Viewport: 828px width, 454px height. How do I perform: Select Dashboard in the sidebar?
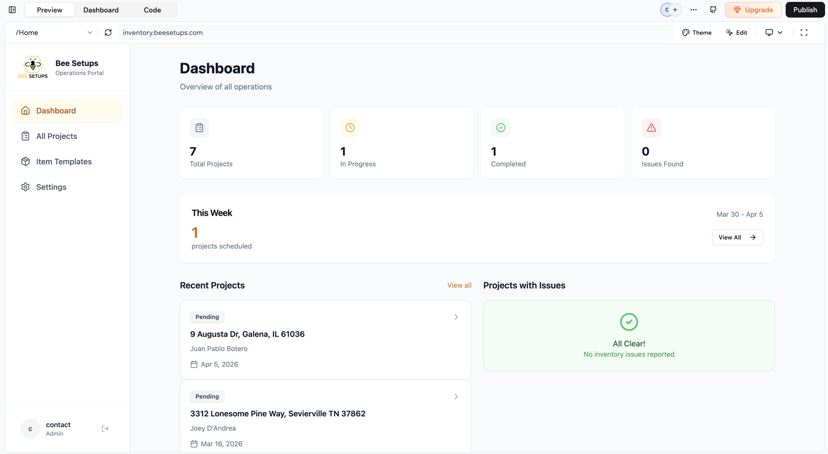pos(67,111)
